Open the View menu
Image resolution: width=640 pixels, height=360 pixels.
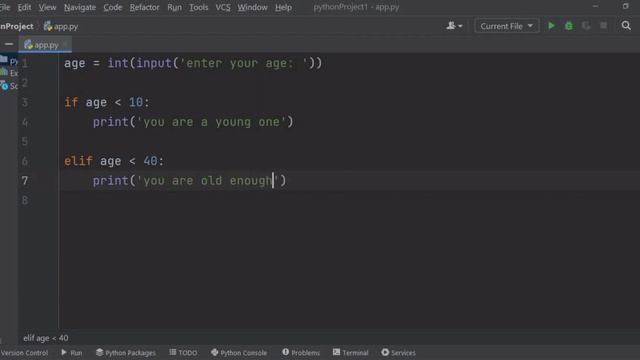click(x=47, y=7)
